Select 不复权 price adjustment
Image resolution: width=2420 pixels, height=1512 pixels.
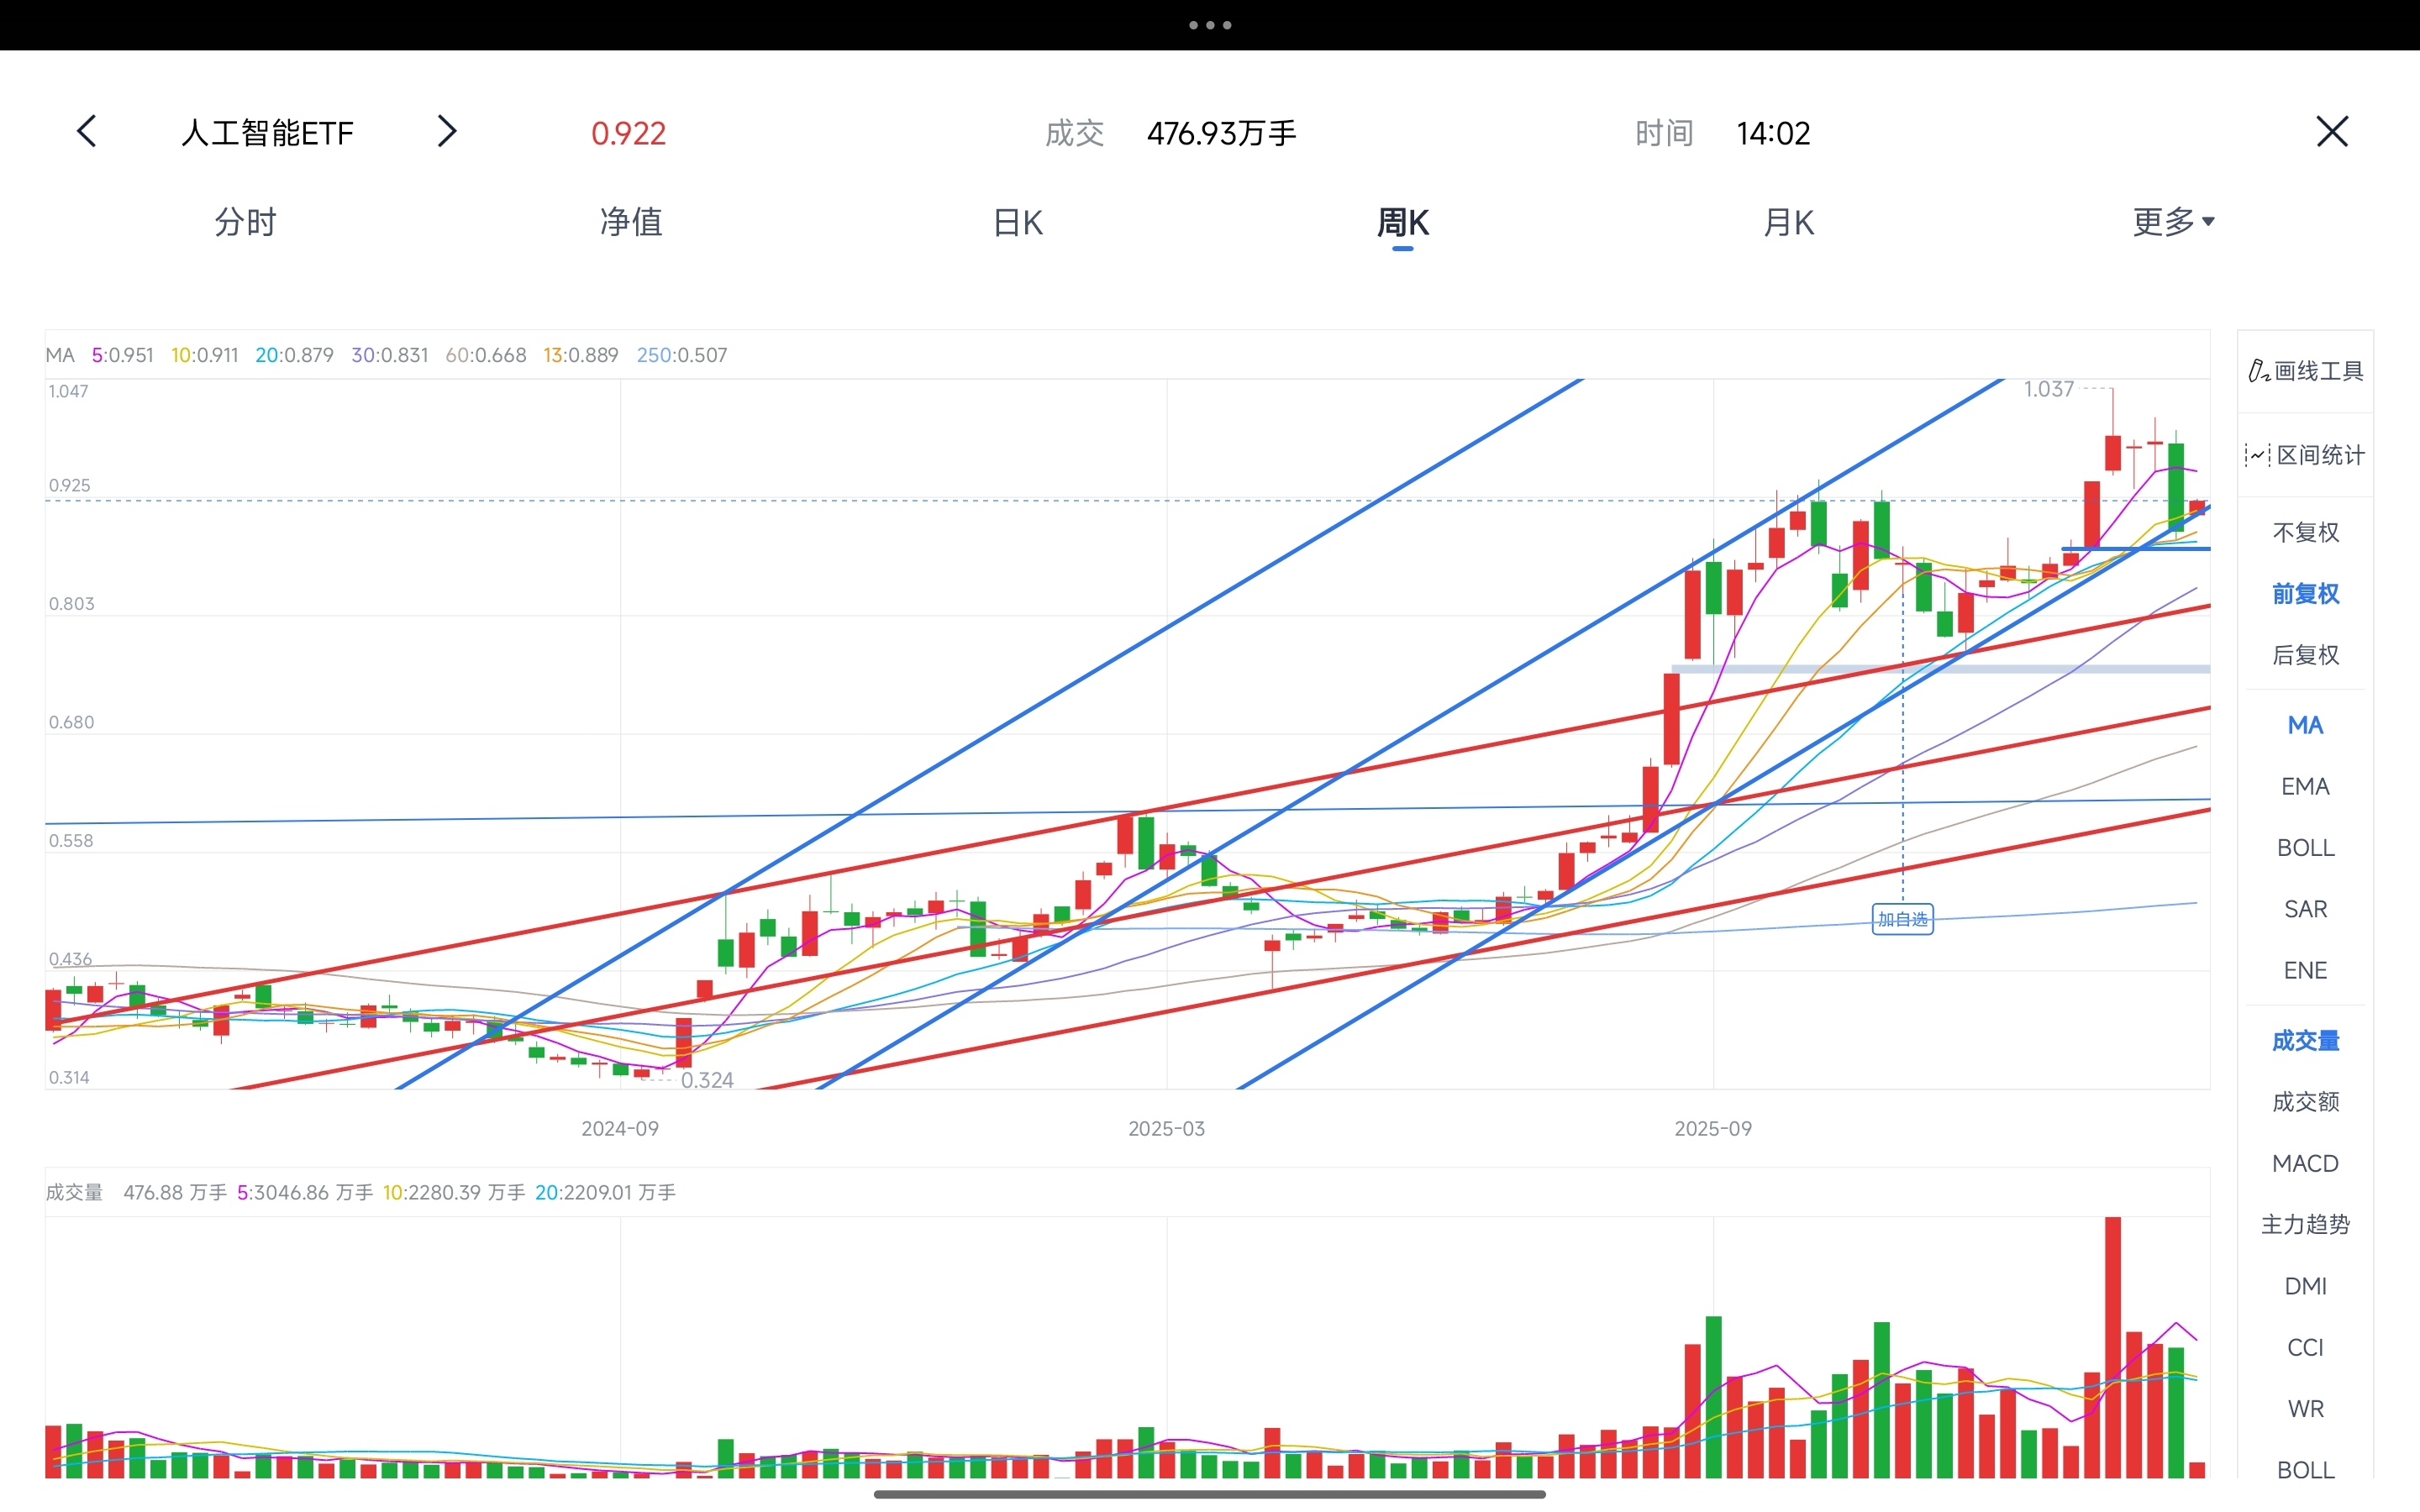click(x=2305, y=532)
